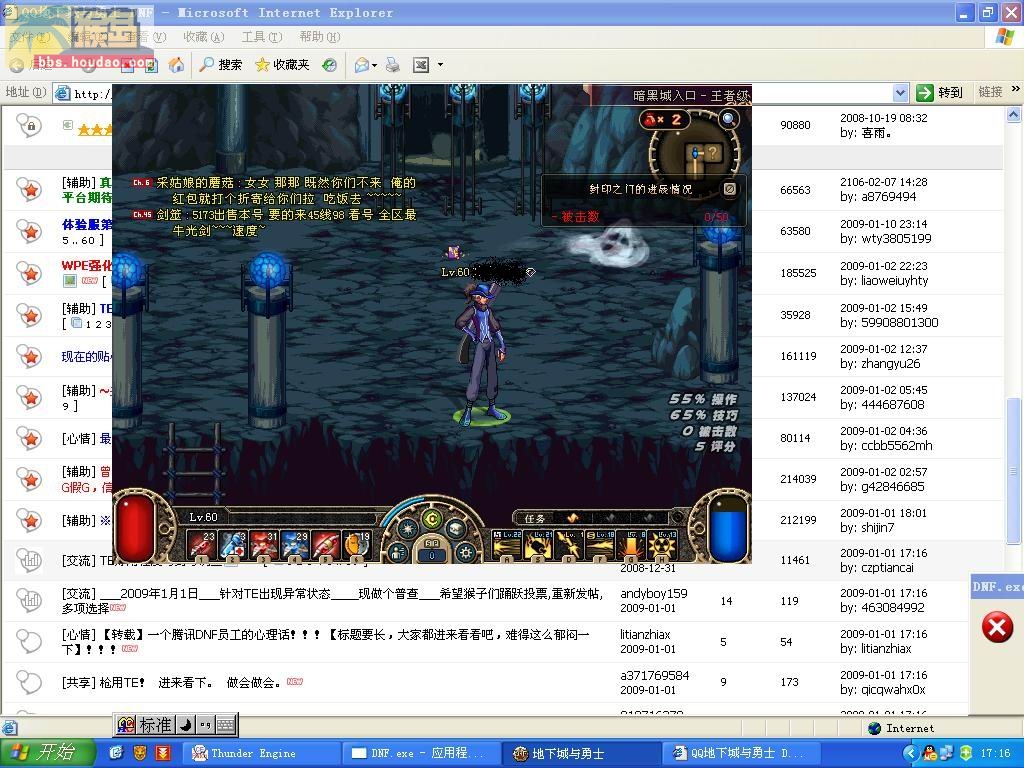This screenshot has height=768, width=1024.
Task: Open the 帮助(H) menu
Action: click(x=320, y=37)
